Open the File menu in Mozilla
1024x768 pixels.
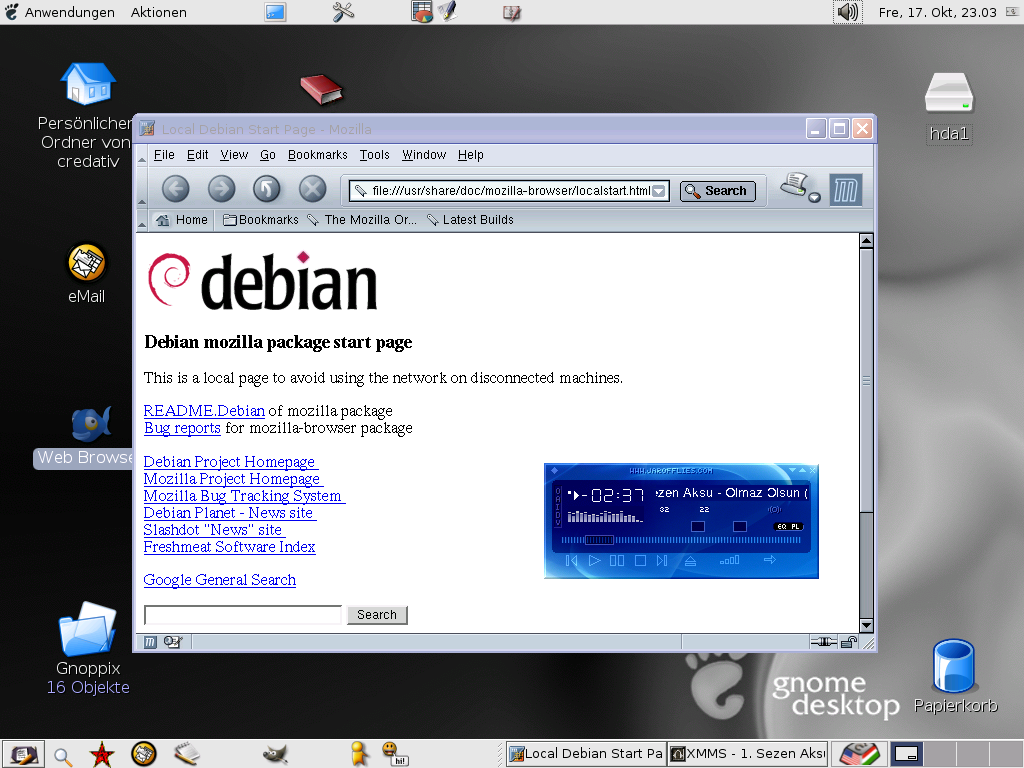[164, 155]
